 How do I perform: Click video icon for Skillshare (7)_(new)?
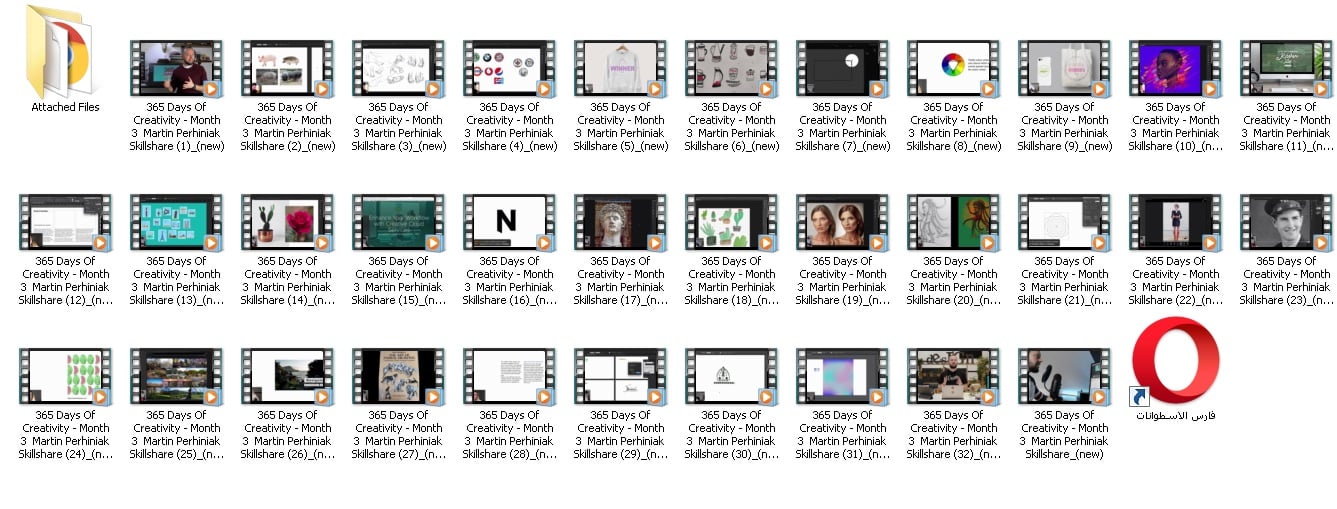(843, 69)
